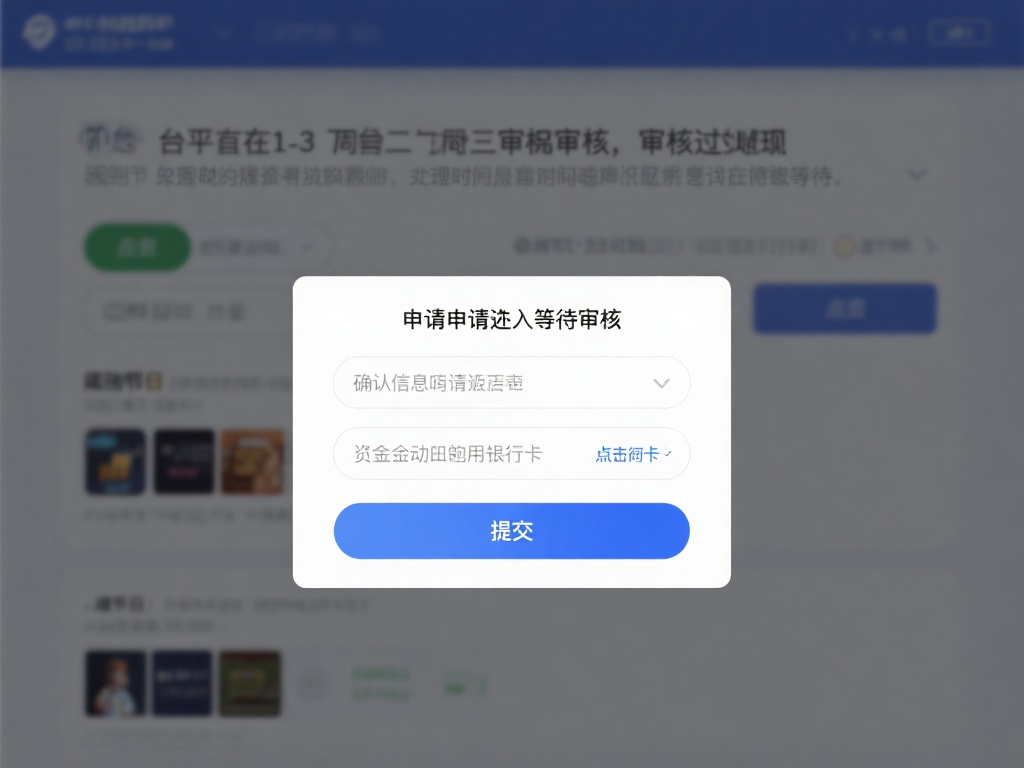Click the outlined button in the top-right header
This screenshot has width=1024, height=768.
click(x=959, y=33)
